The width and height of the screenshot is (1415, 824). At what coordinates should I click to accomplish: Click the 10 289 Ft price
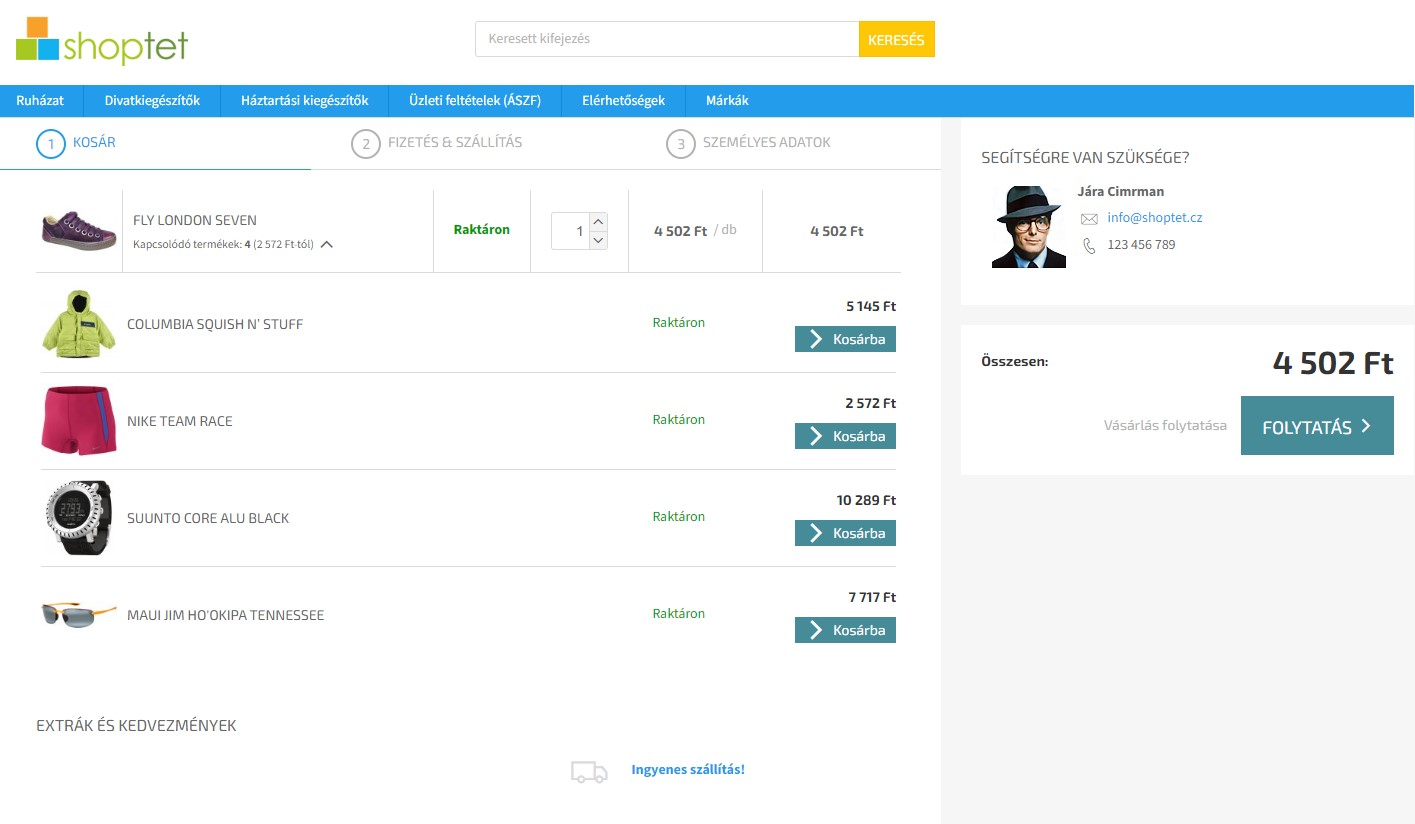[866, 500]
